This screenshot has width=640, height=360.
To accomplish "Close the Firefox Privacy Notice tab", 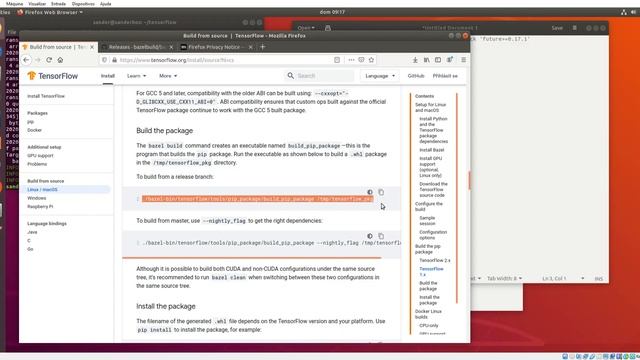I will [x=251, y=47].
